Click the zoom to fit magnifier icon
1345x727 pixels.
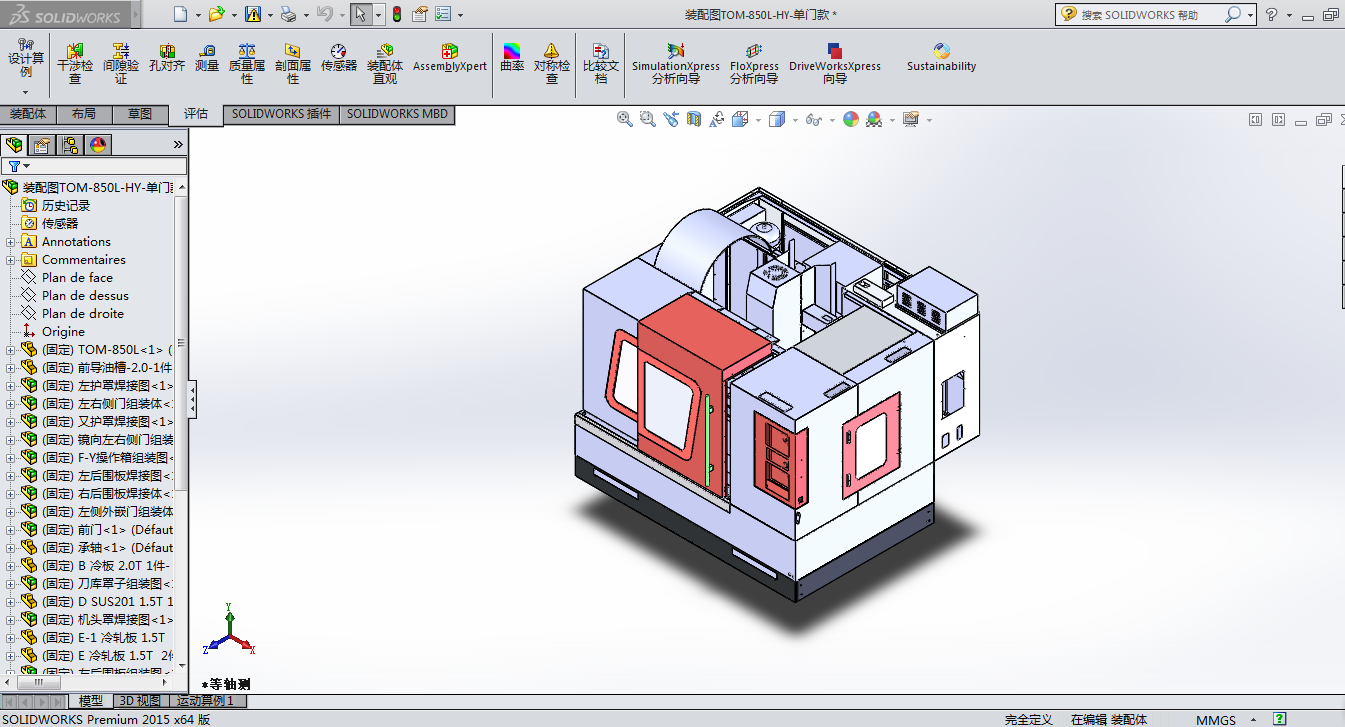[x=625, y=119]
